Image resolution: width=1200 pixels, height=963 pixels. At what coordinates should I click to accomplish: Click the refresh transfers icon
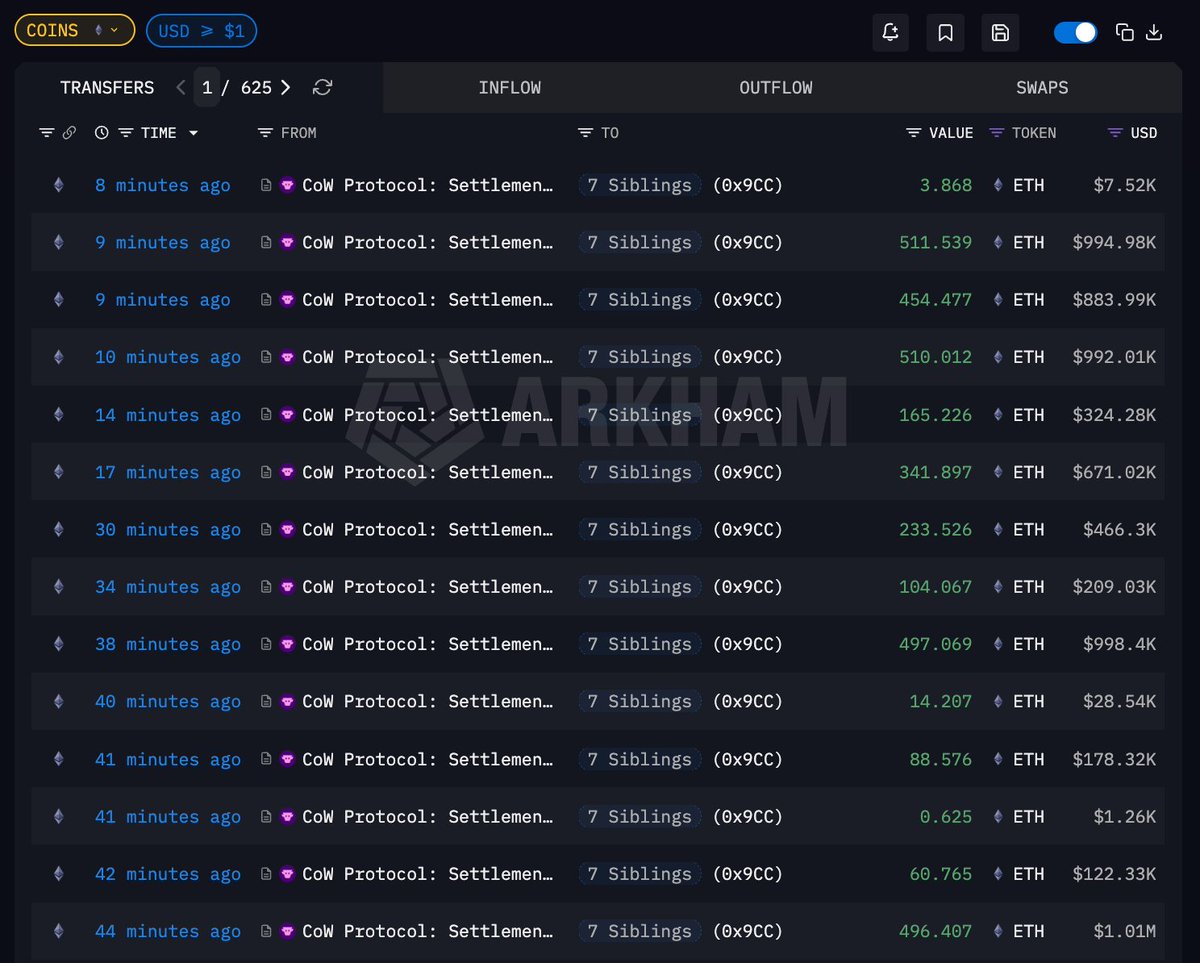click(x=322, y=88)
